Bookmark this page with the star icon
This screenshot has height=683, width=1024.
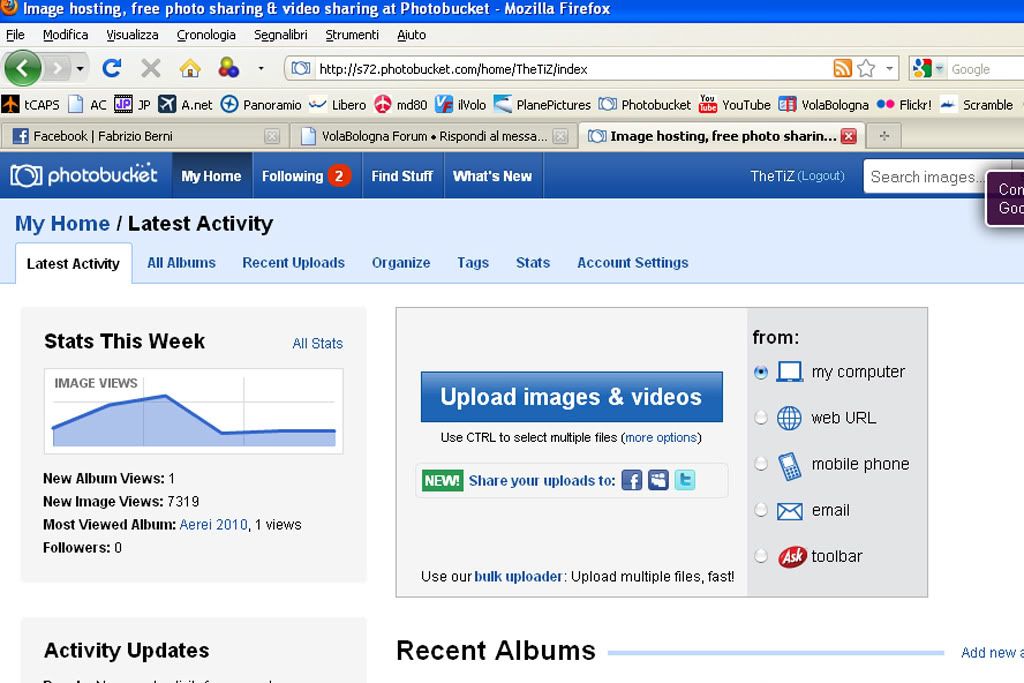click(866, 69)
